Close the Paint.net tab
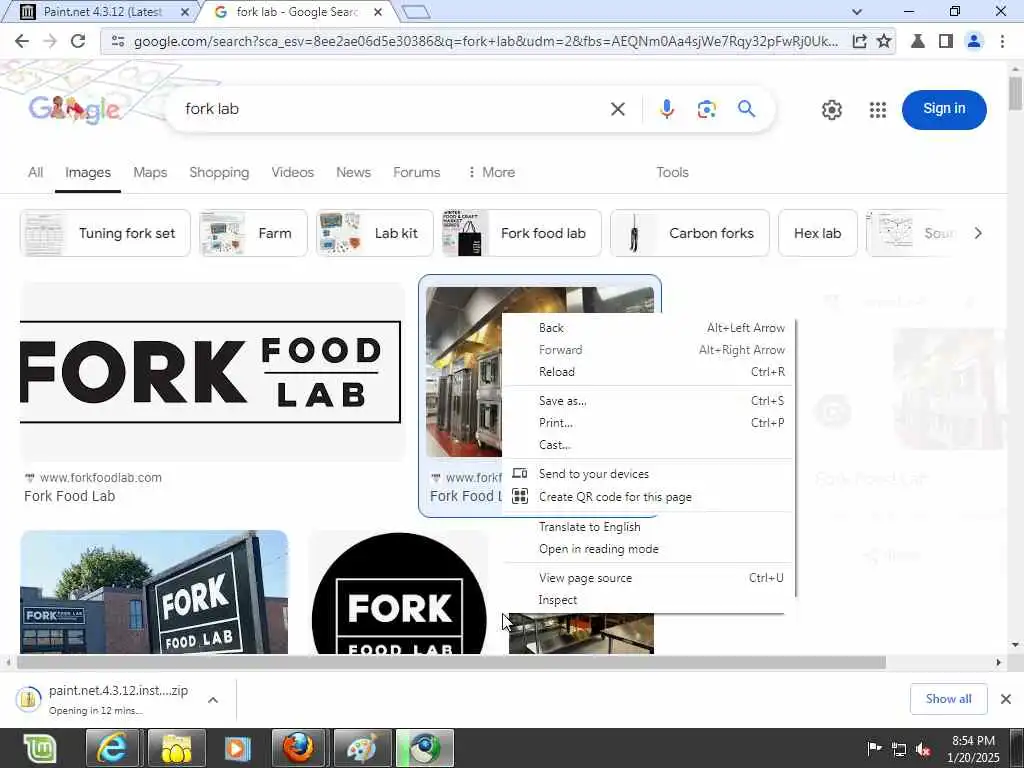Viewport: 1024px width, 768px height. [x=185, y=12]
